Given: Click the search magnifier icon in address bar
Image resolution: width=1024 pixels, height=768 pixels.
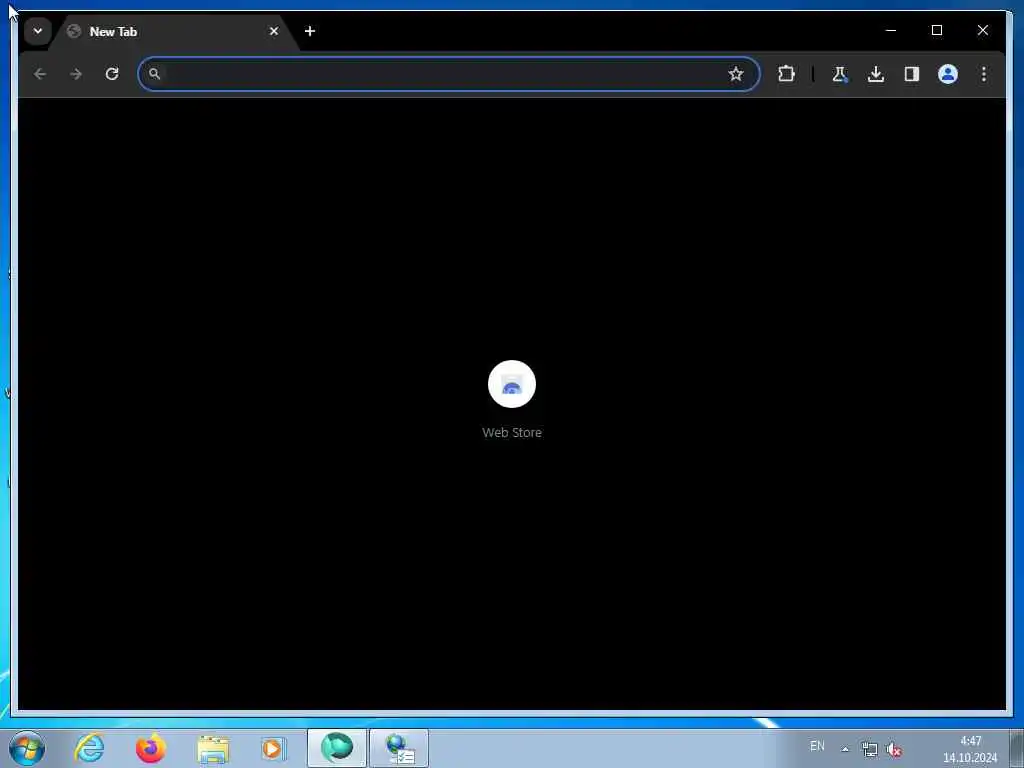Looking at the screenshot, I should click(x=154, y=74).
